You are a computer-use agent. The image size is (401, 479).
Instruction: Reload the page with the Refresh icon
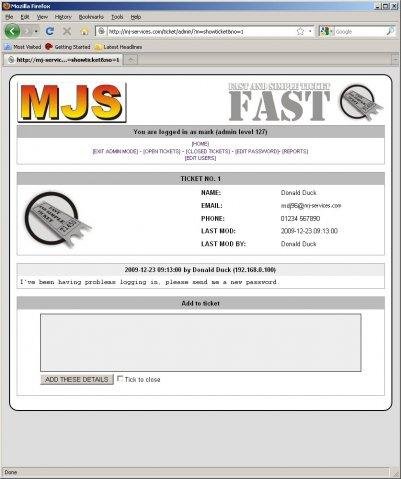pos(50,31)
